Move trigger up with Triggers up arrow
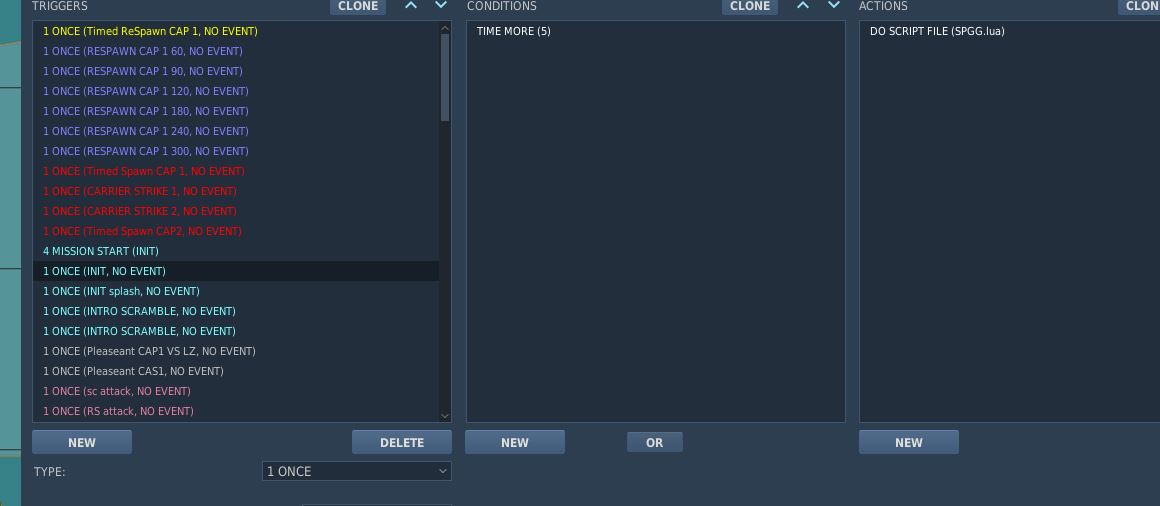Screen dimensions: 1160x506 coord(411,5)
